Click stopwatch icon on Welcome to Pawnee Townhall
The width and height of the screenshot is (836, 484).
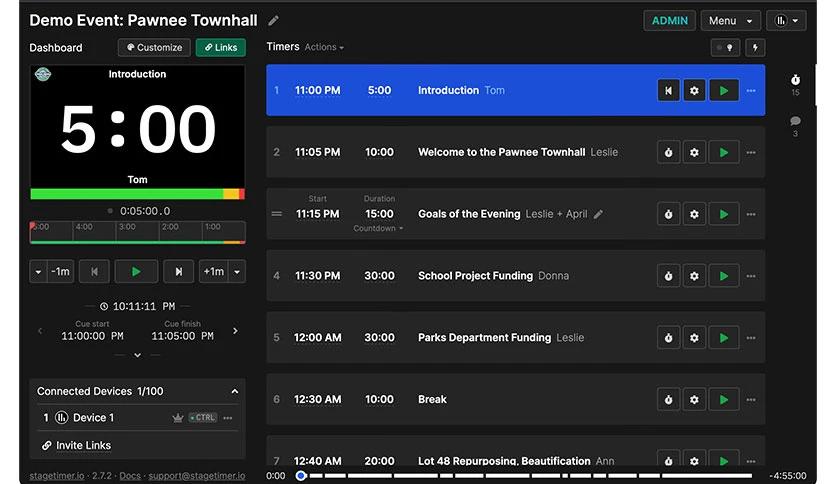(x=668, y=152)
